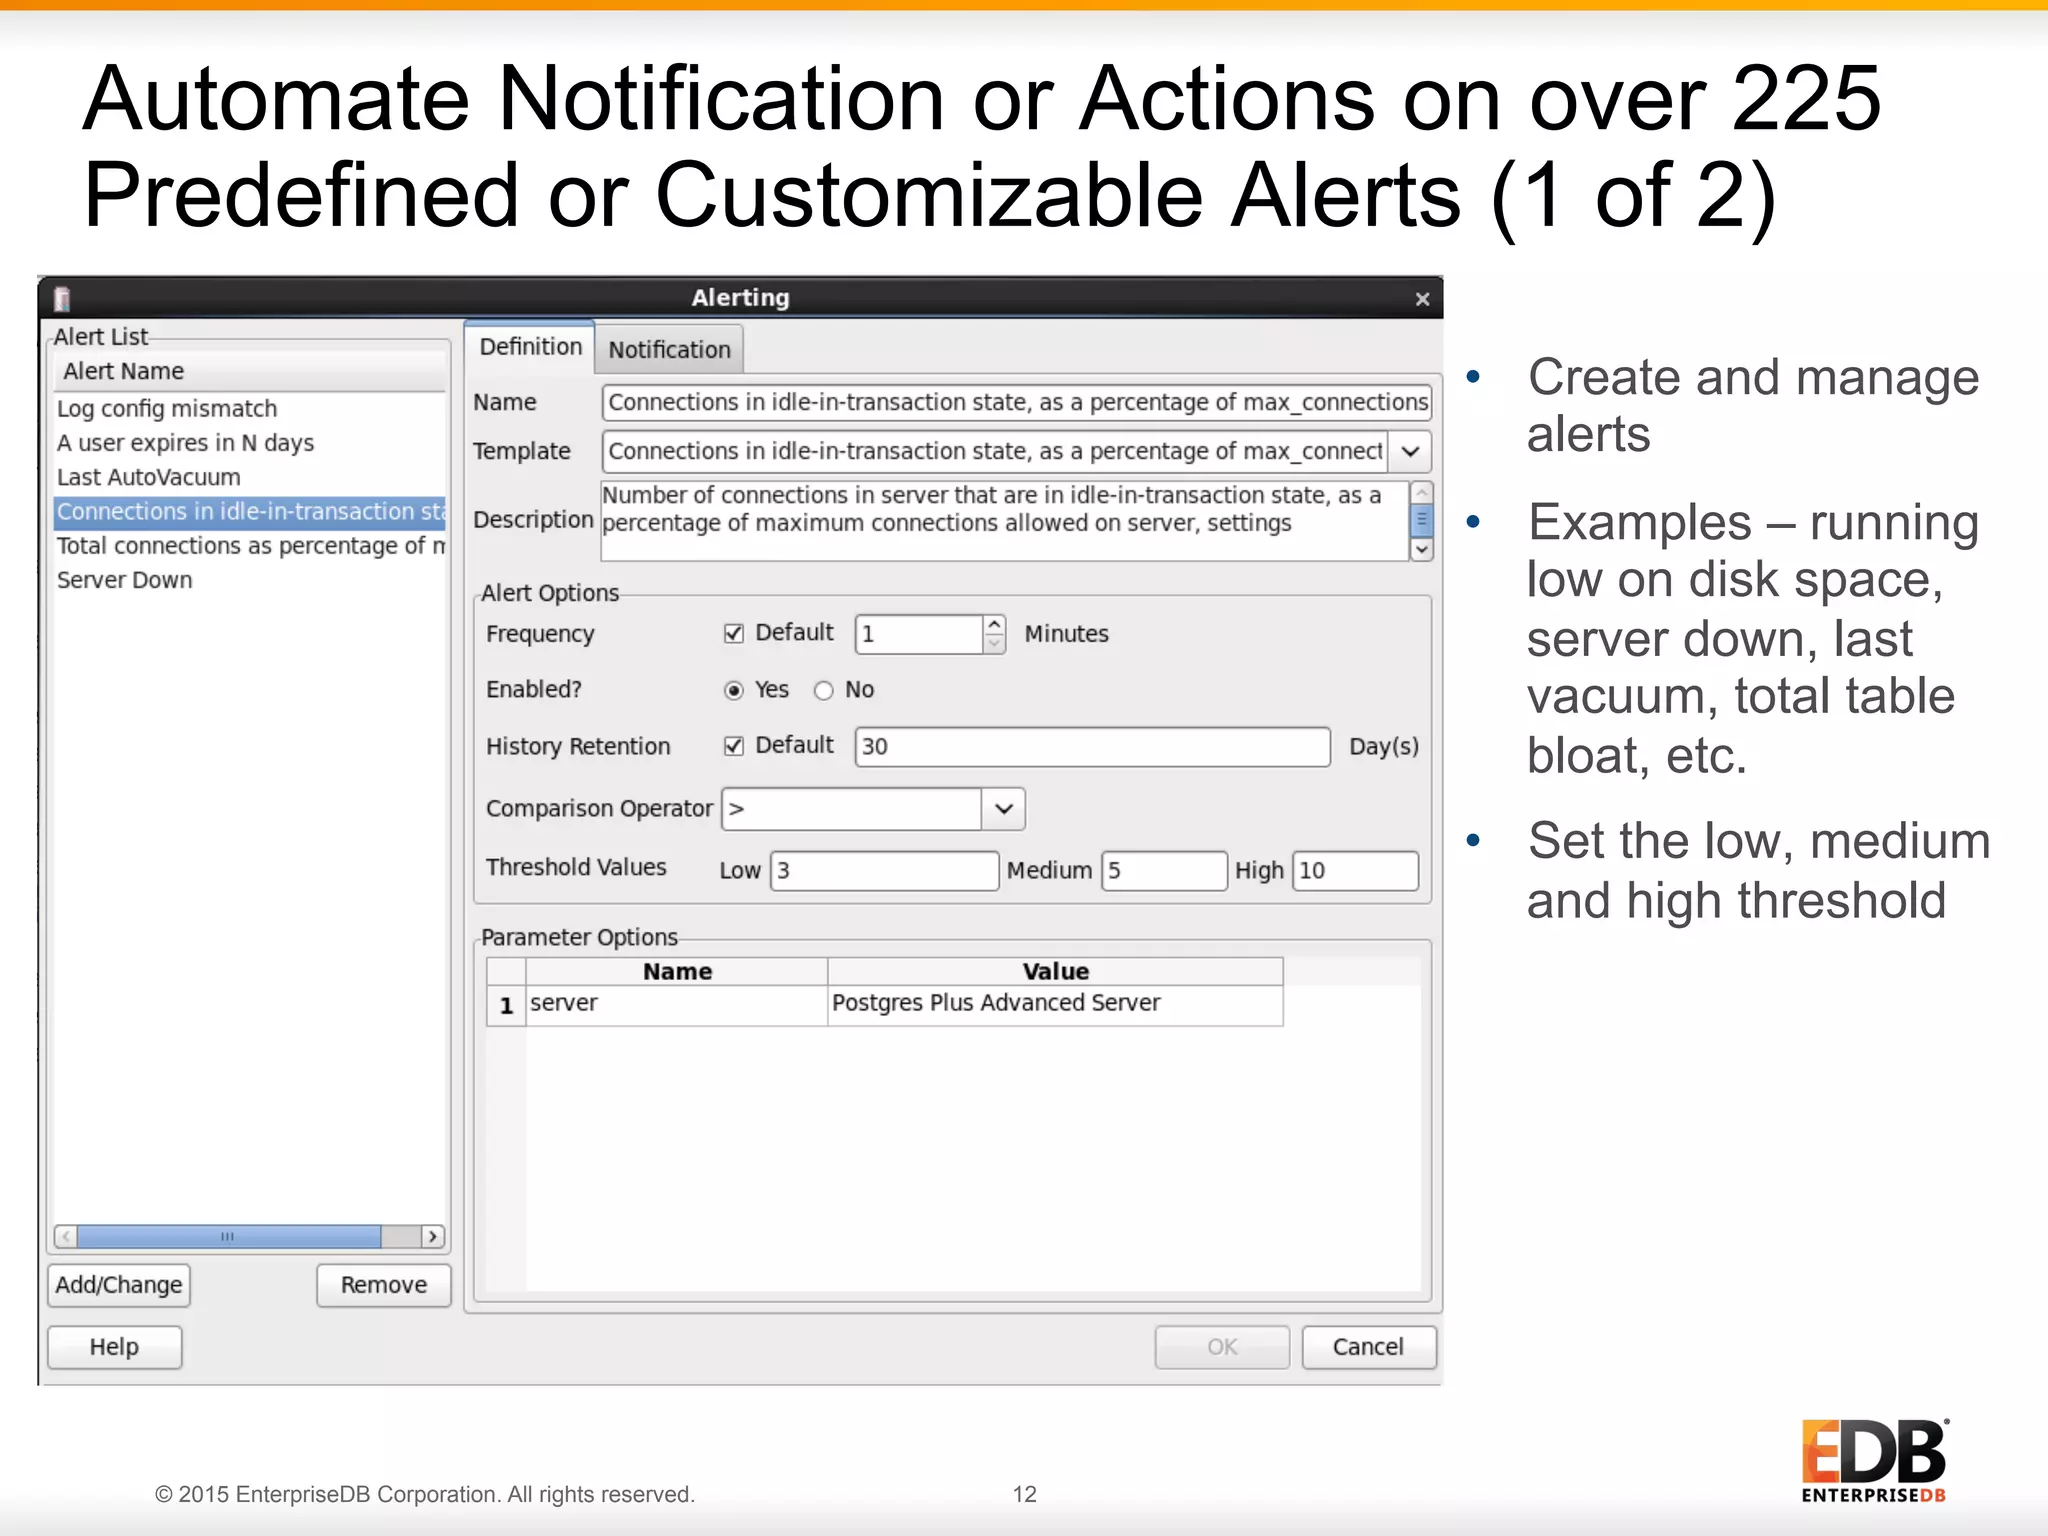Open the Template dropdown list

coord(1410,452)
